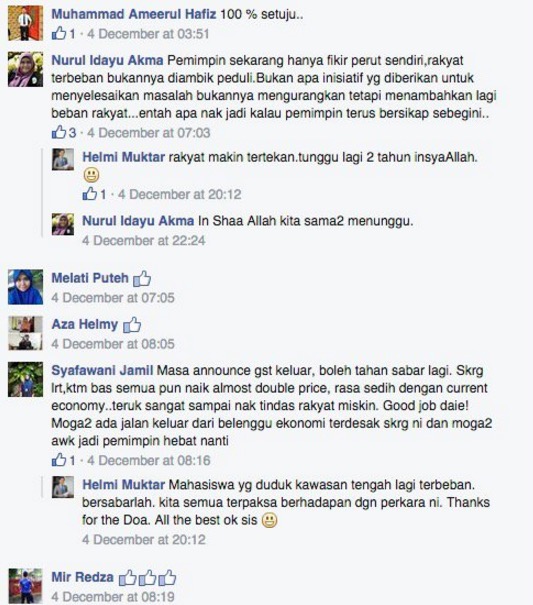Click smiley emoji in Helmi Muktar's first reply
This screenshot has width=533, height=605.
click(91, 175)
